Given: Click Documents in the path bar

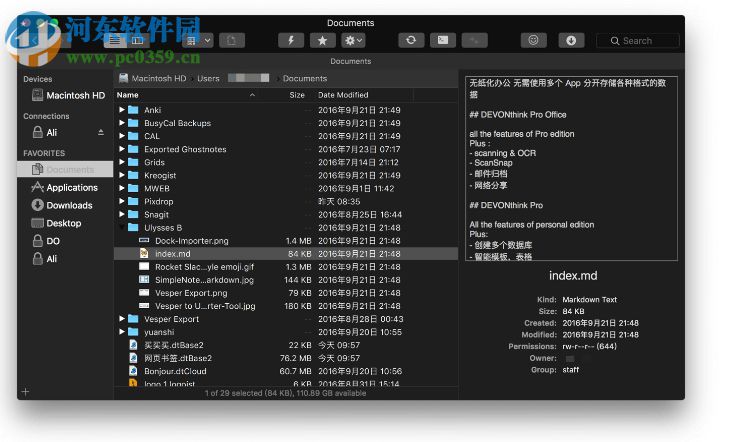Looking at the screenshot, I should 305,79.
